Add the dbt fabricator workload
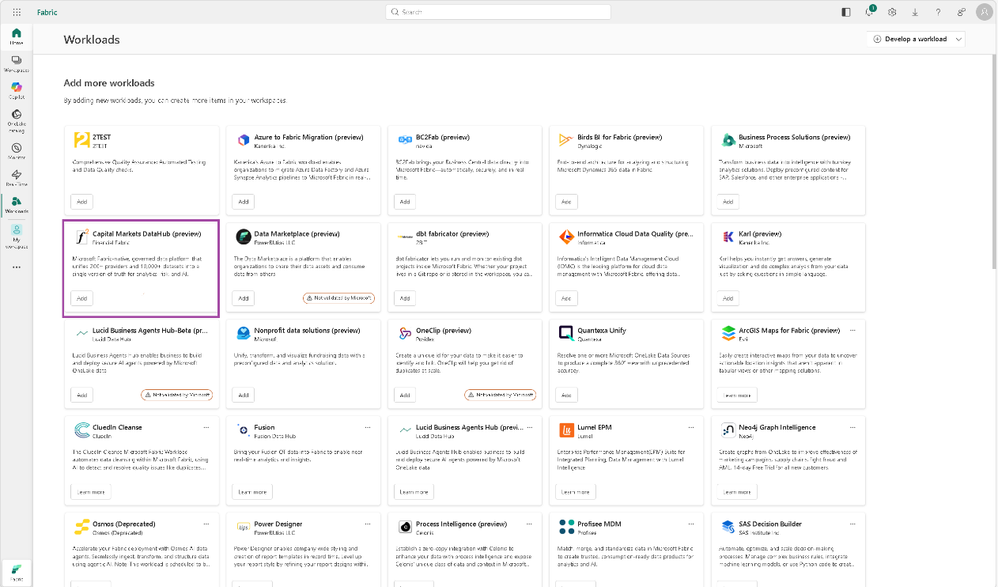The height and width of the screenshot is (587, 998). click(405, 299)
